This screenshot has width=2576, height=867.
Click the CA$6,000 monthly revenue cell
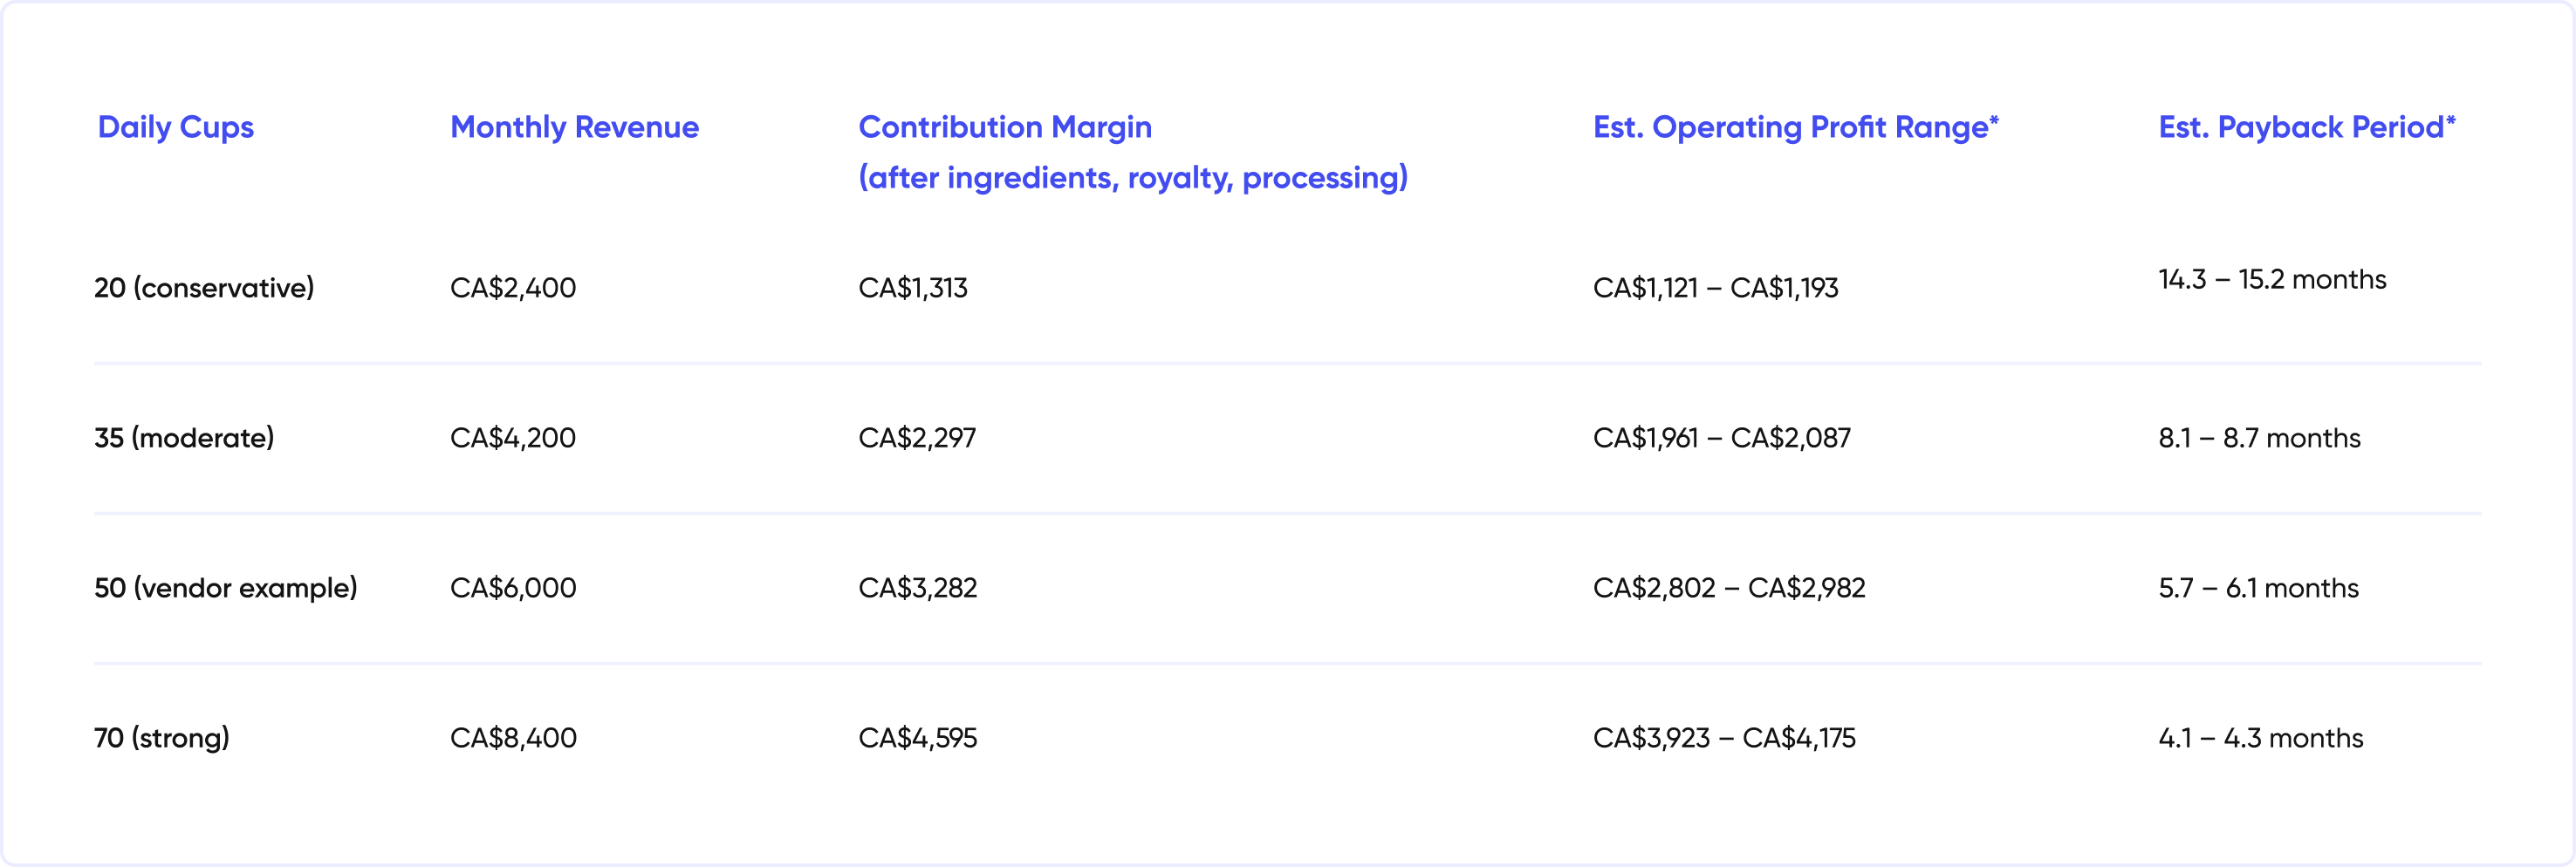513,588
